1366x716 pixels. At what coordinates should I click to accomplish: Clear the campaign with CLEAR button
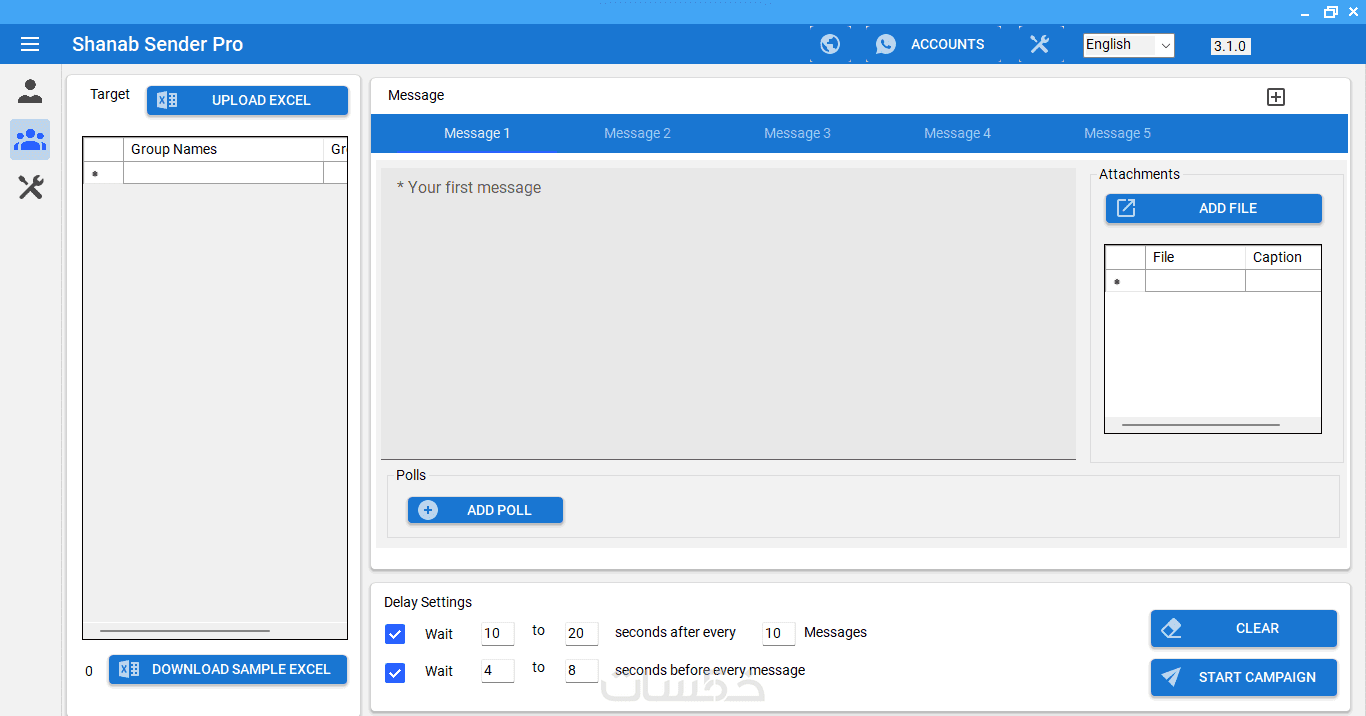click(x=1244, y=628)
